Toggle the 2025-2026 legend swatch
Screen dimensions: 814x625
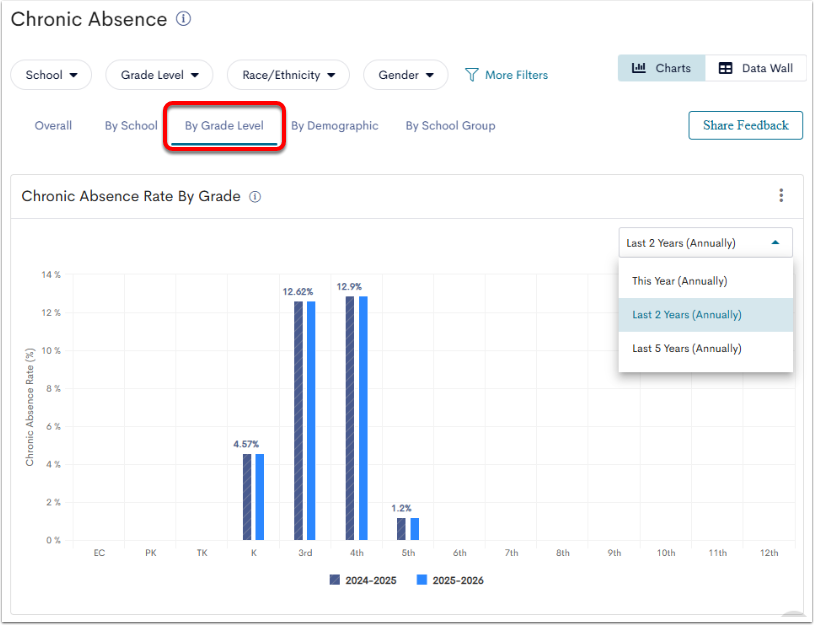point(422,580)
